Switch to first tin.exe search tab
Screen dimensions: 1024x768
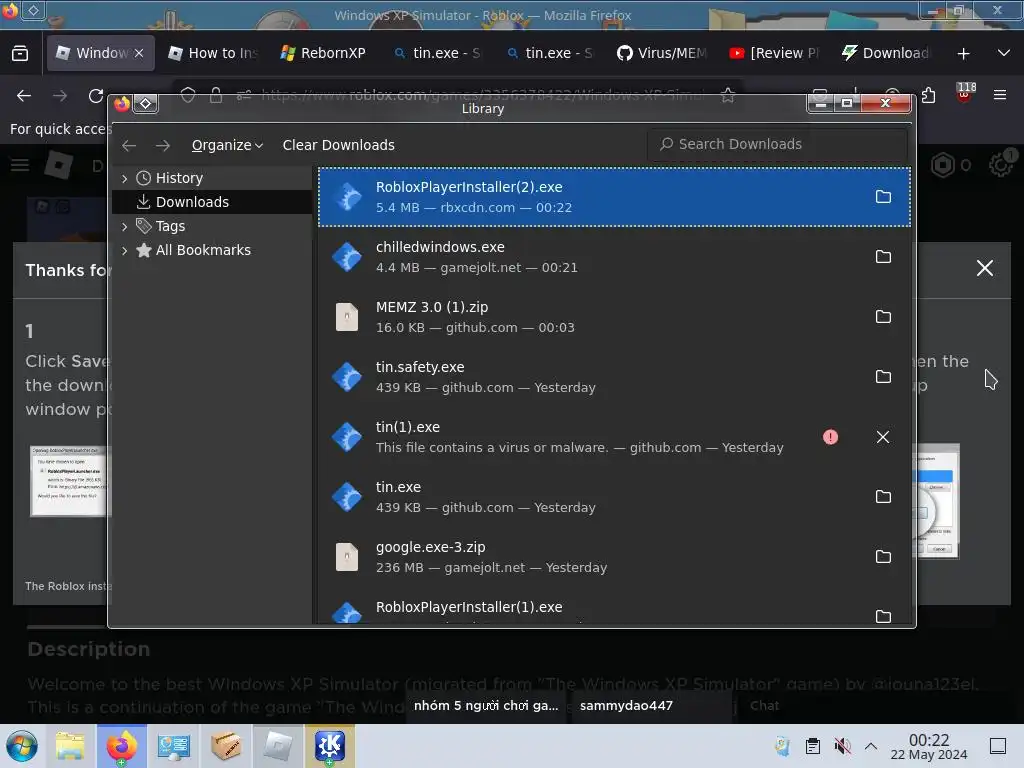[436, 53]
